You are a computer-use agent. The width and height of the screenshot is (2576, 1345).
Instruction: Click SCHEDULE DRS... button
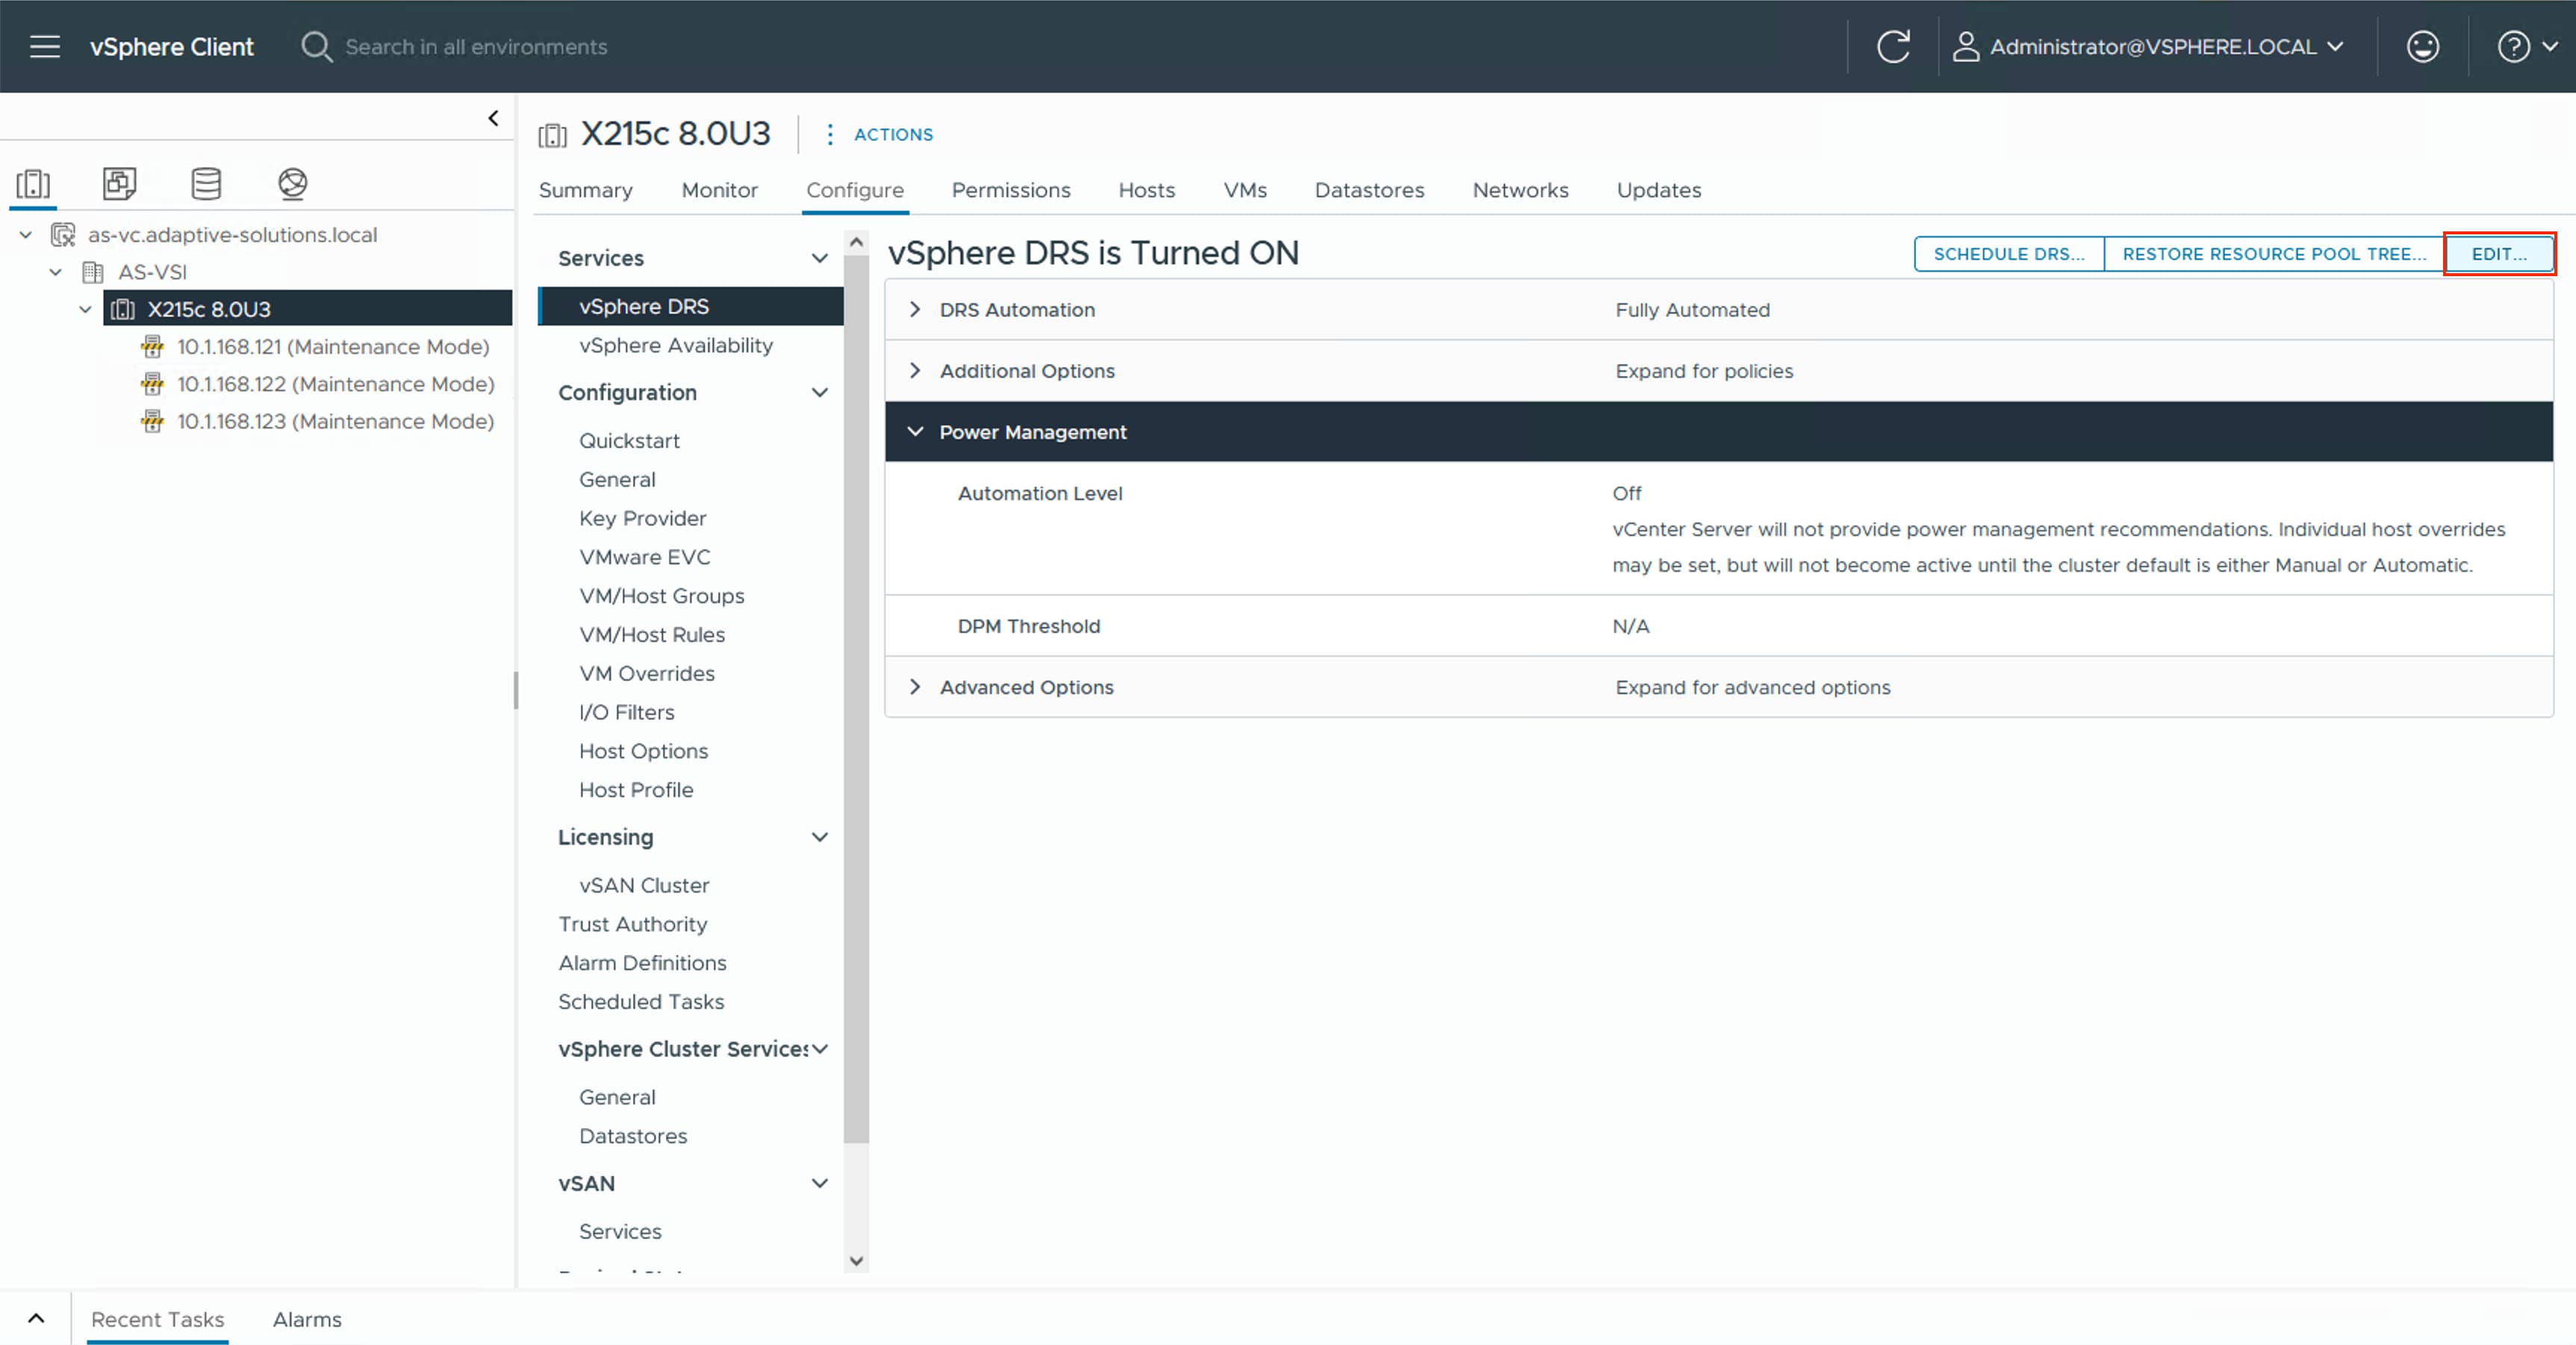2008,254
